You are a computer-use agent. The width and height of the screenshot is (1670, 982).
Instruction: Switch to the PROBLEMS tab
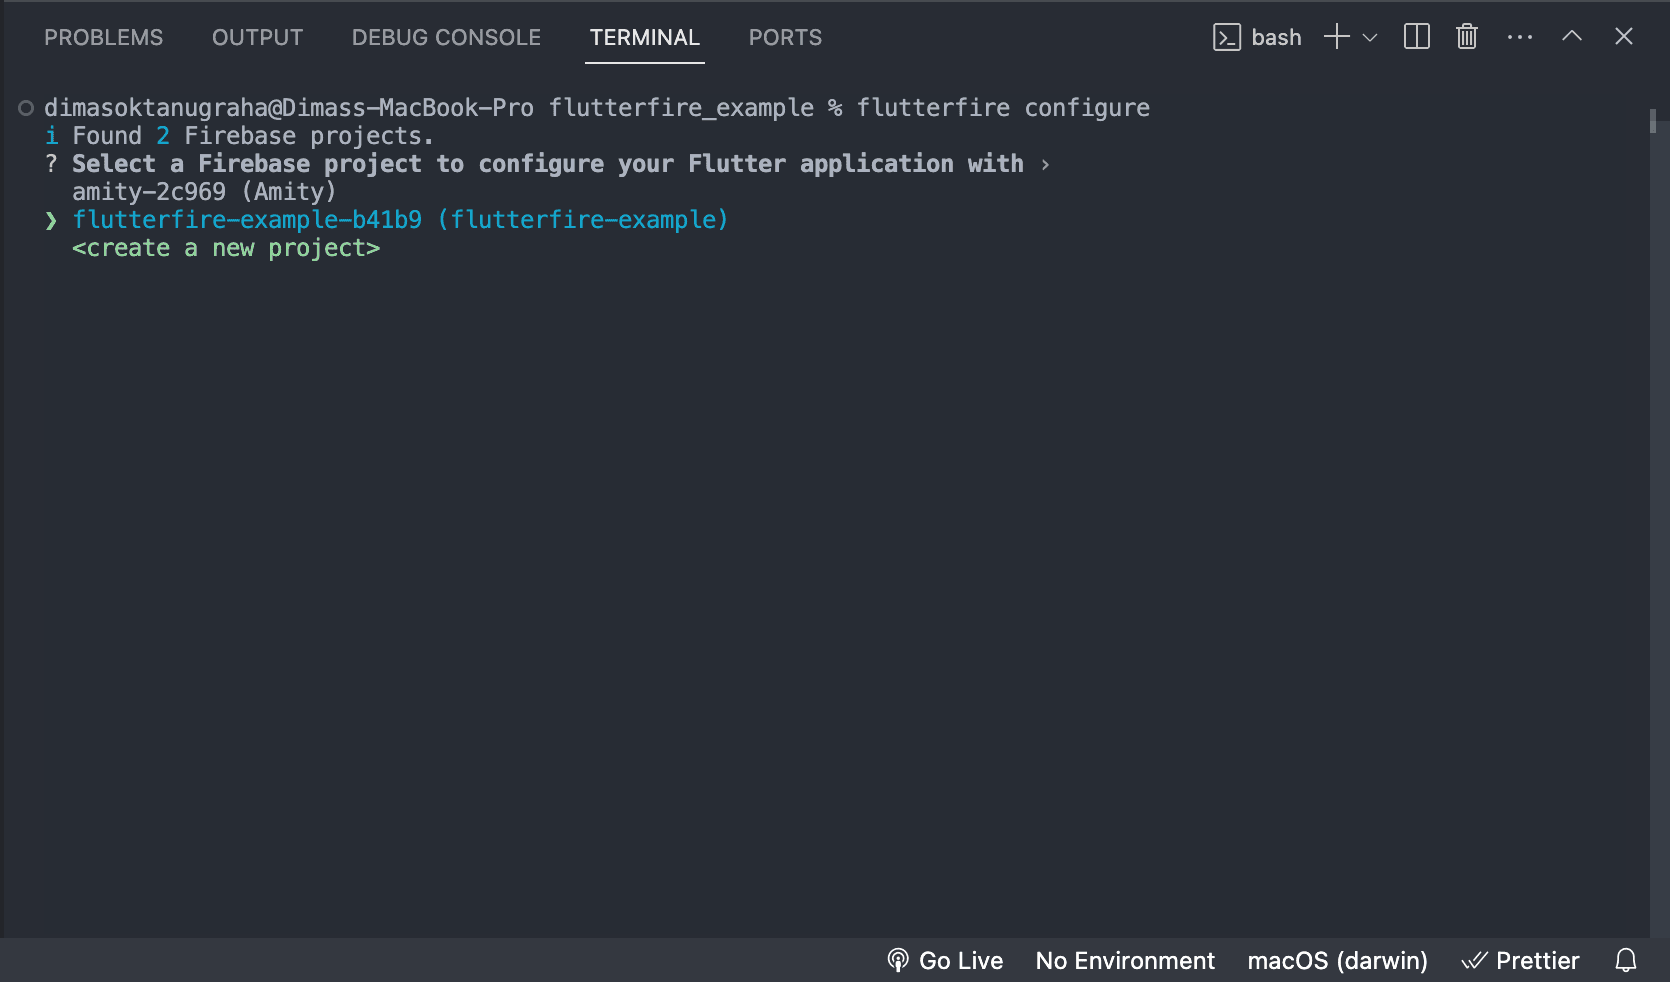pos(103,38)
